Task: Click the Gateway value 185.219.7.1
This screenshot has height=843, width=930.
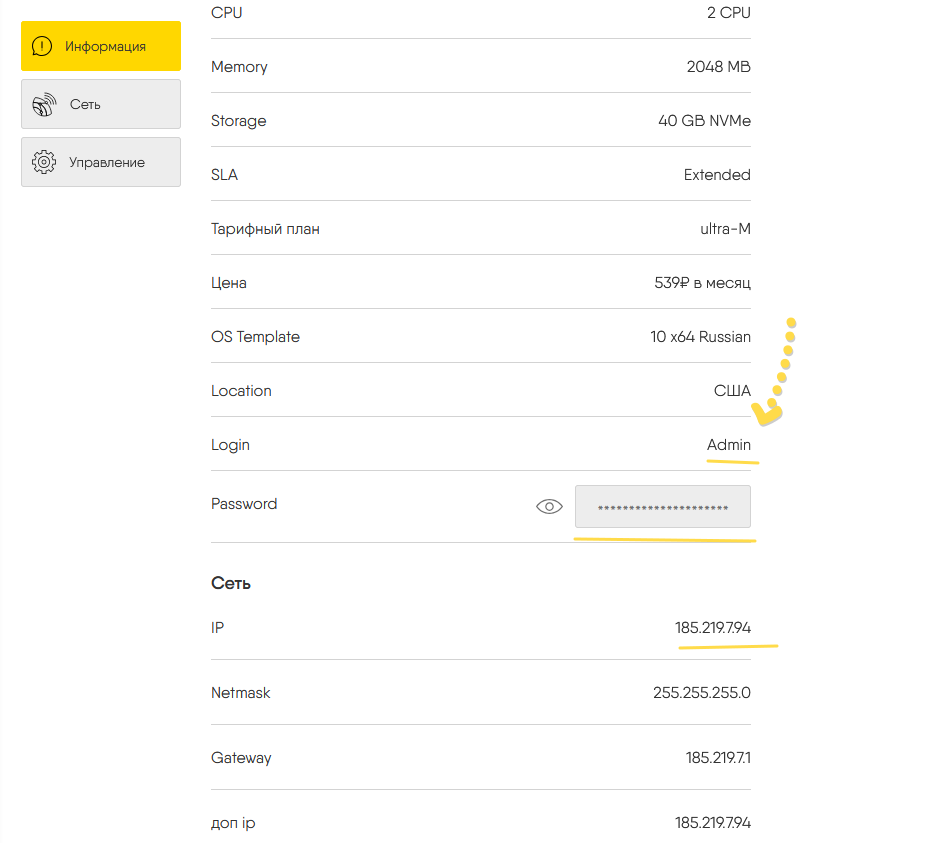Action: coord(718,758)
